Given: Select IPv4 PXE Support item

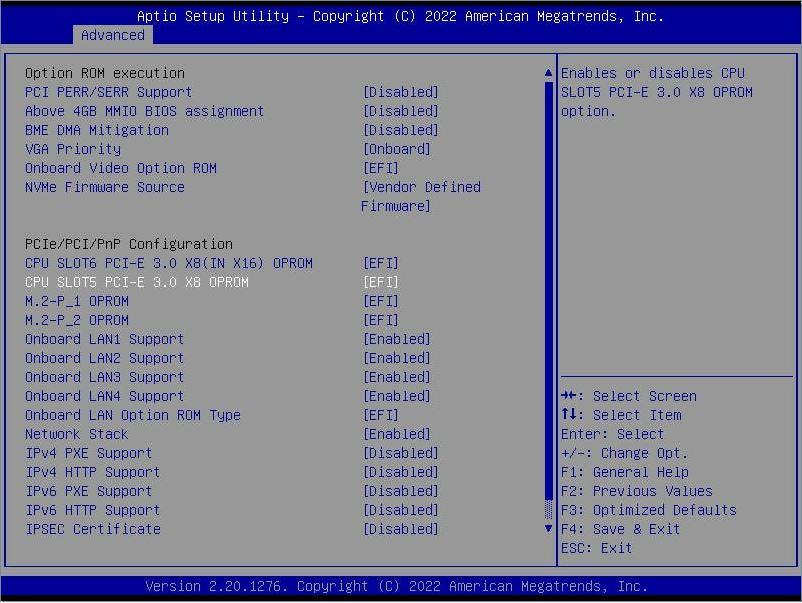Looking at the screenshot, I should [x=88, y=453].
